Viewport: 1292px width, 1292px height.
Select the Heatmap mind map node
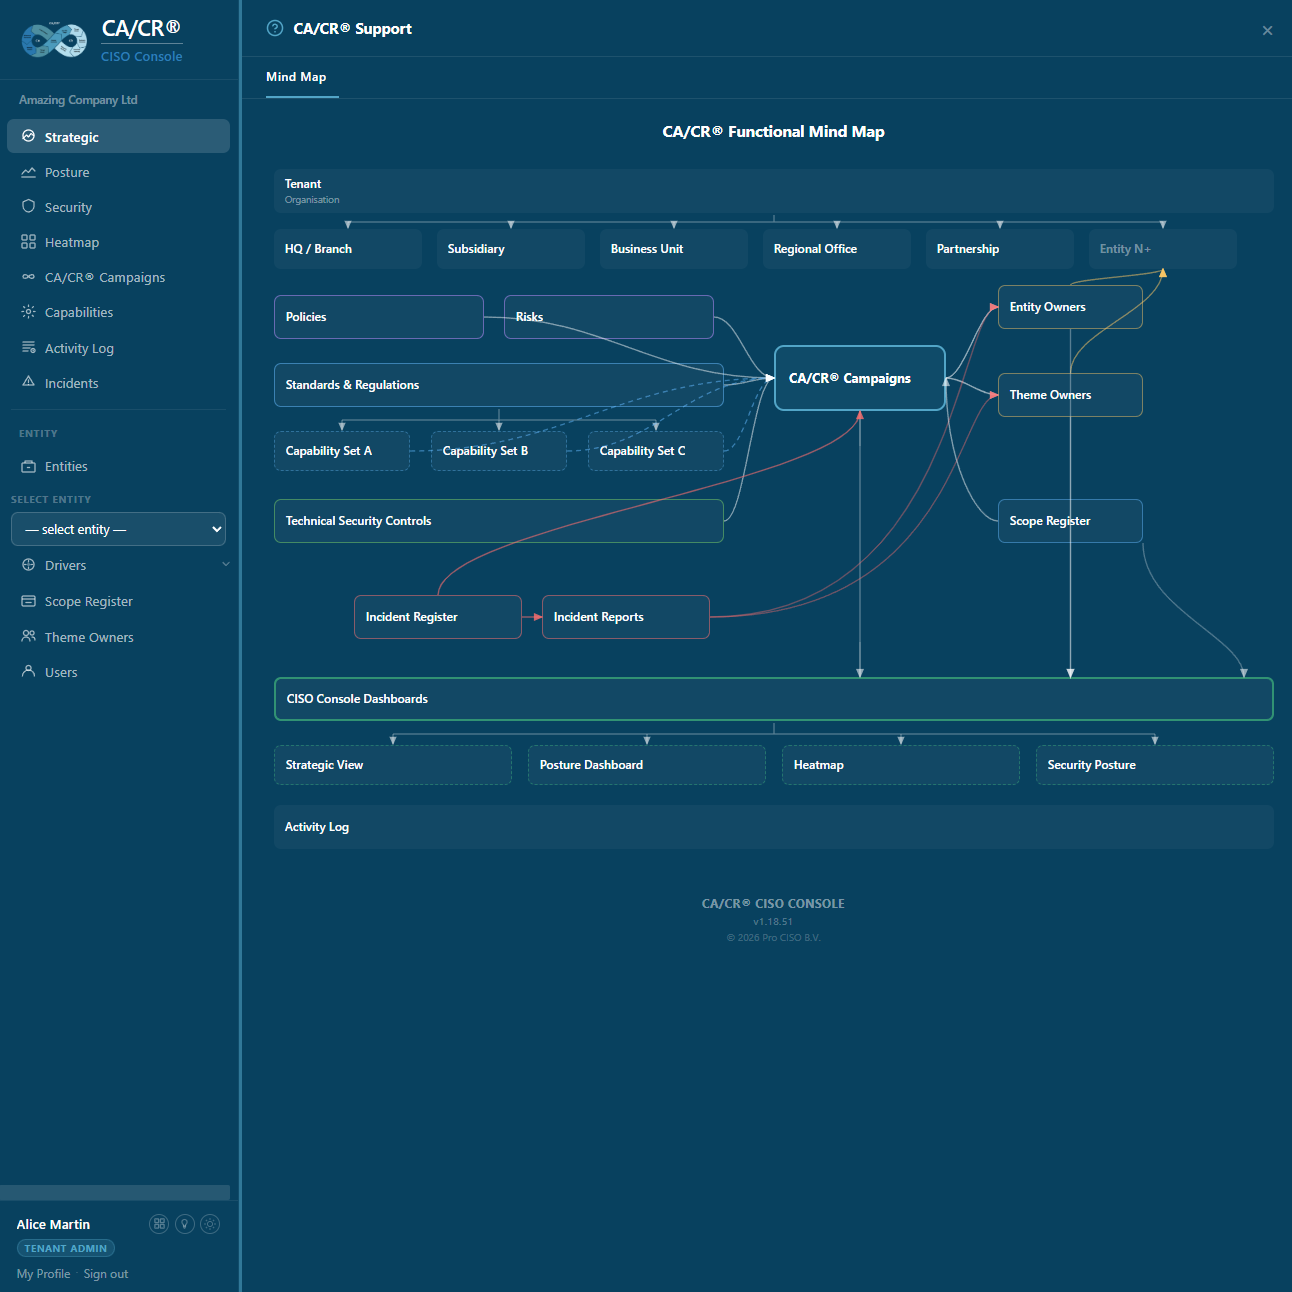(901, 765)
